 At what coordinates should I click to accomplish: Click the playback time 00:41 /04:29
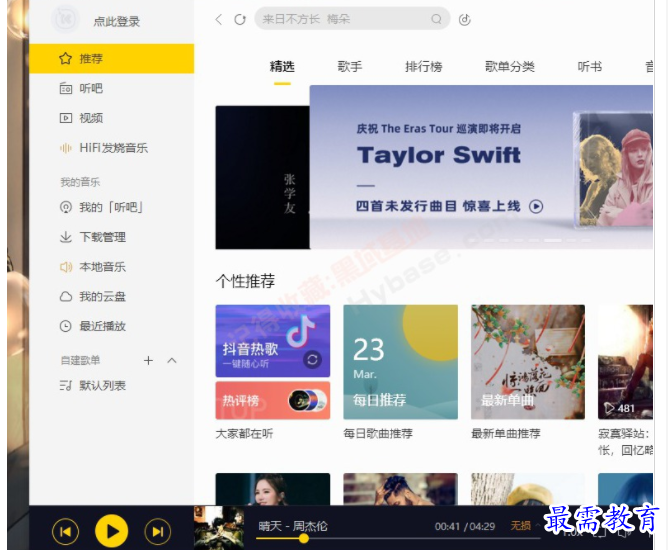pos(465,527)
